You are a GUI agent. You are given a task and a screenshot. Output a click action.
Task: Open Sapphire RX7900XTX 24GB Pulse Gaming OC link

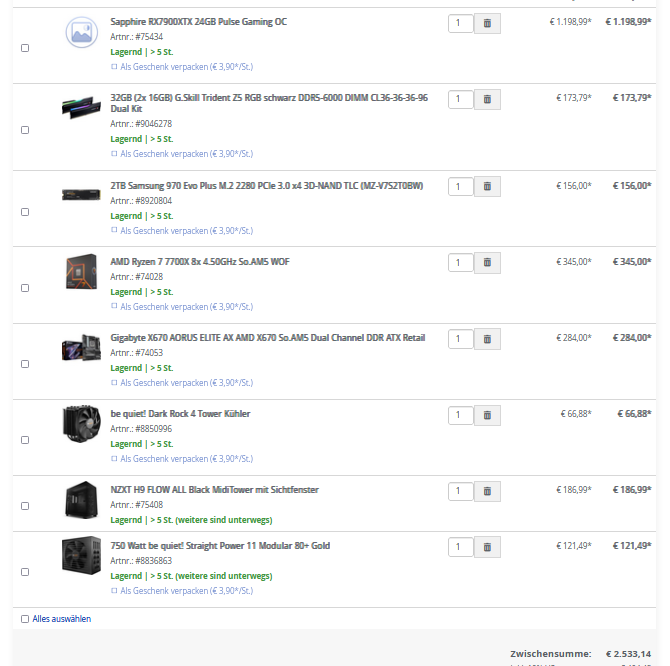(x=199, y=22)
